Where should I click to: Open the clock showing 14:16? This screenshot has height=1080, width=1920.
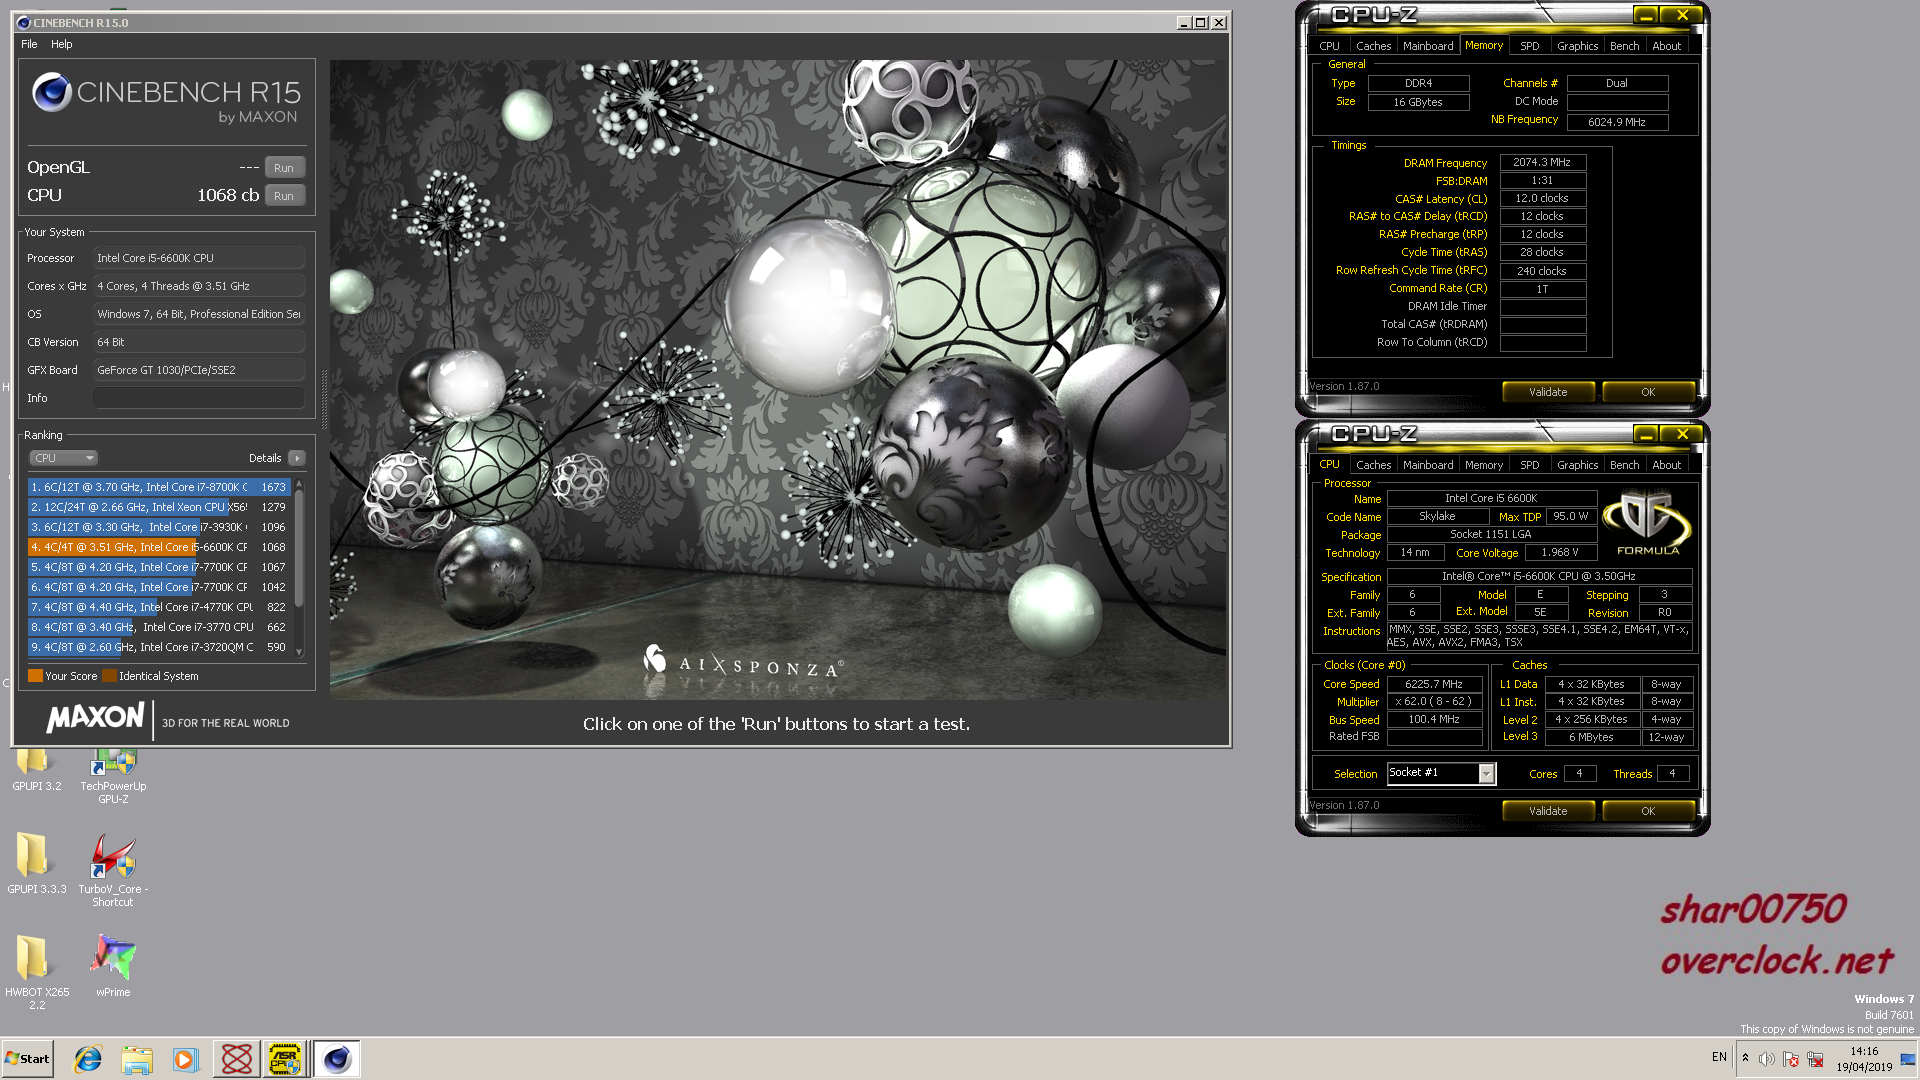[x=1864, y=1059]
